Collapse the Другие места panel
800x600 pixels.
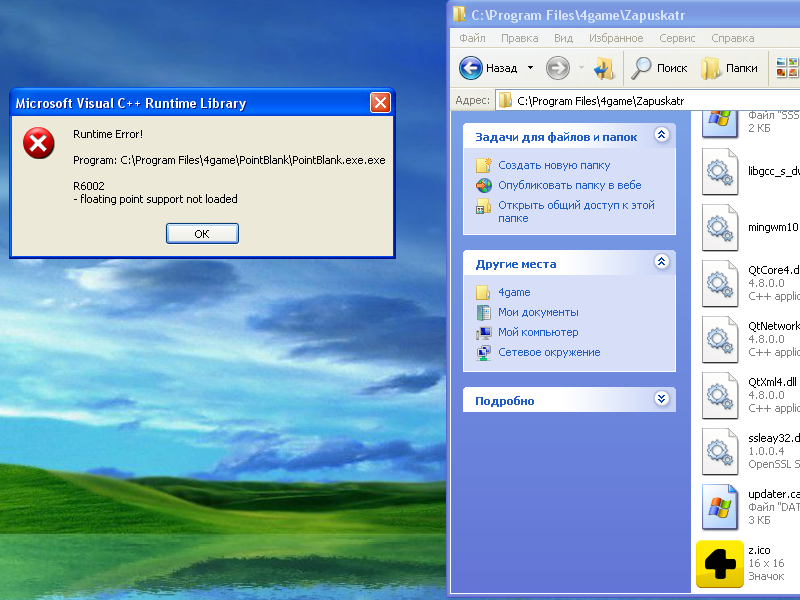(x=661, y=262)
